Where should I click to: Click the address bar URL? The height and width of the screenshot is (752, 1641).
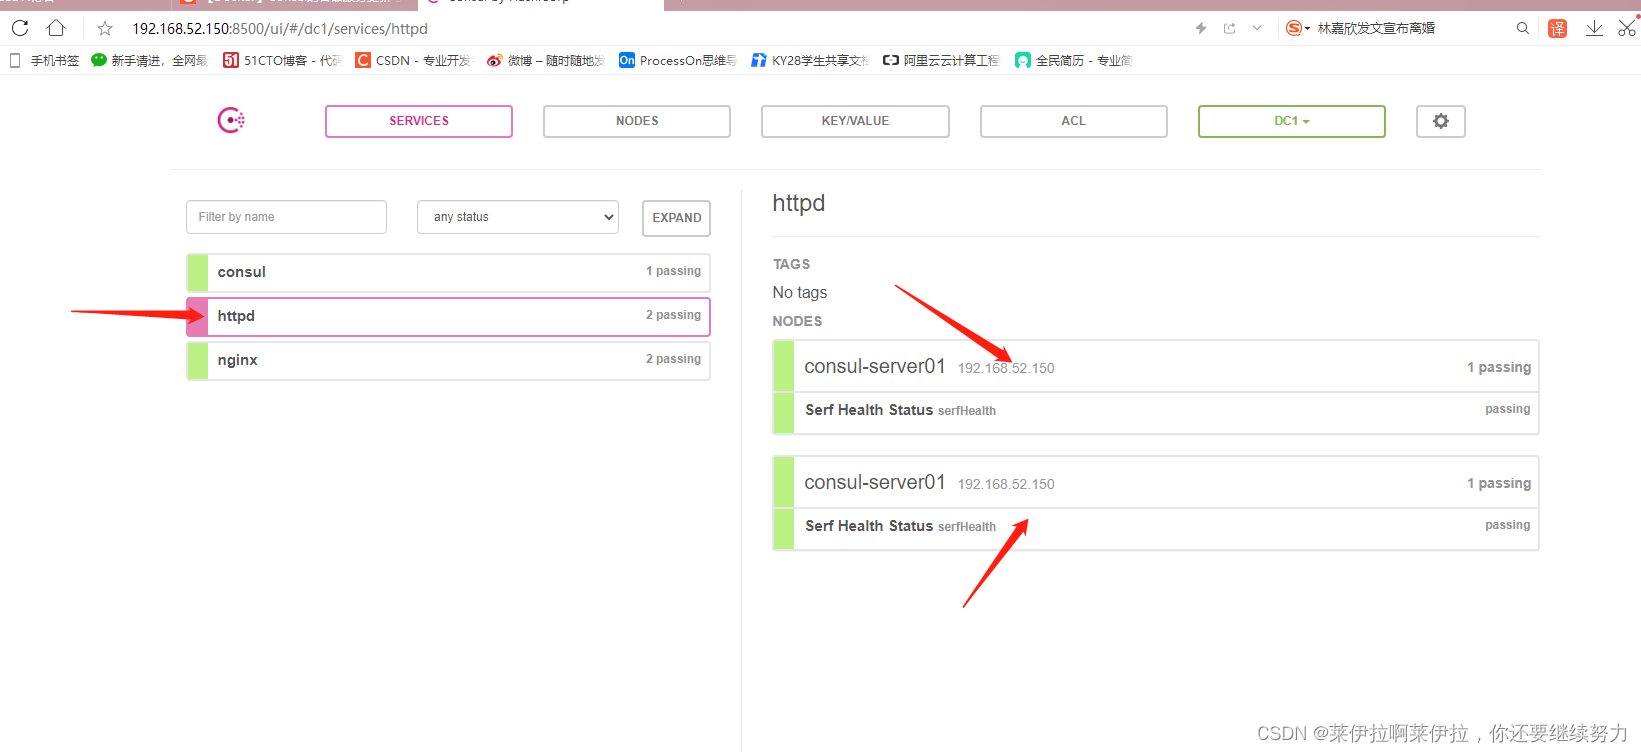tap(280, 29)
